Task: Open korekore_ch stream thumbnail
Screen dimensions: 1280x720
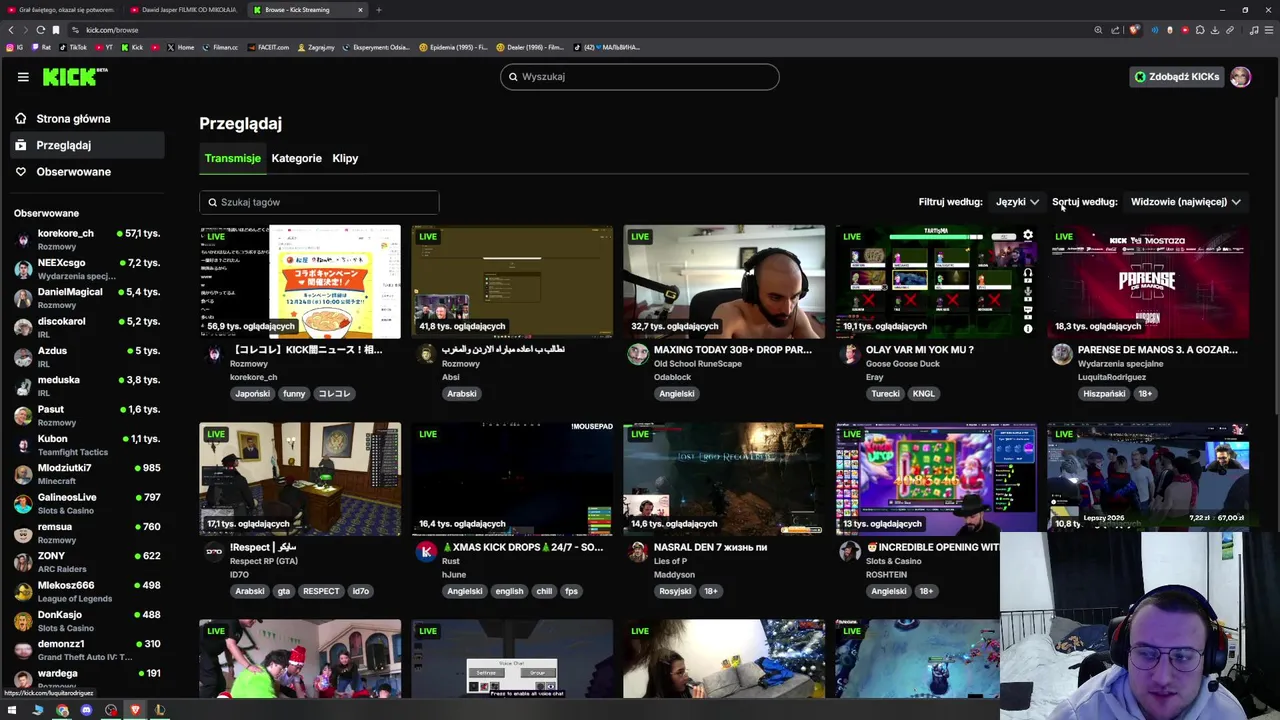Action: [x=300, y=281]
